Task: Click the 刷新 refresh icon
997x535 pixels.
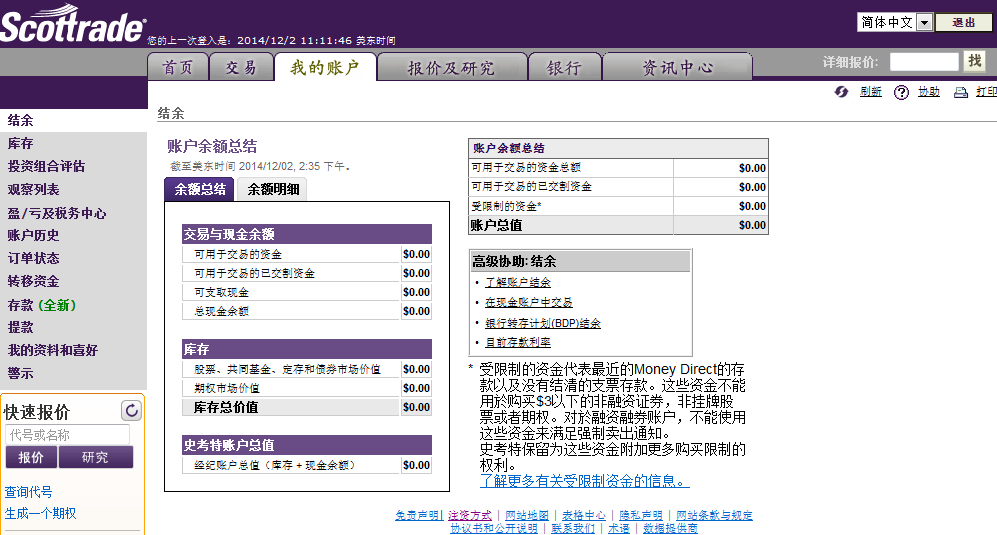Action: click(x=842, y=92)
